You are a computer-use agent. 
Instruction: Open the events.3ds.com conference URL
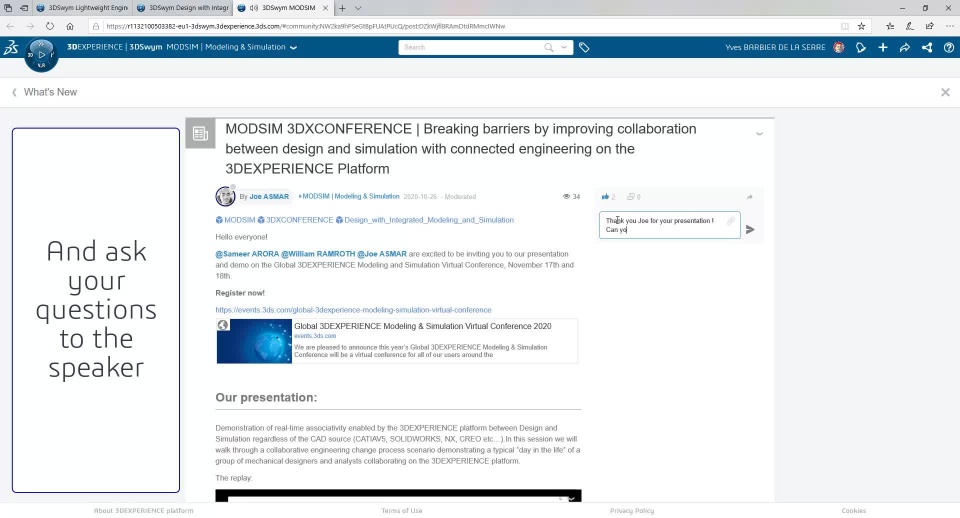(x=353, y=310)
